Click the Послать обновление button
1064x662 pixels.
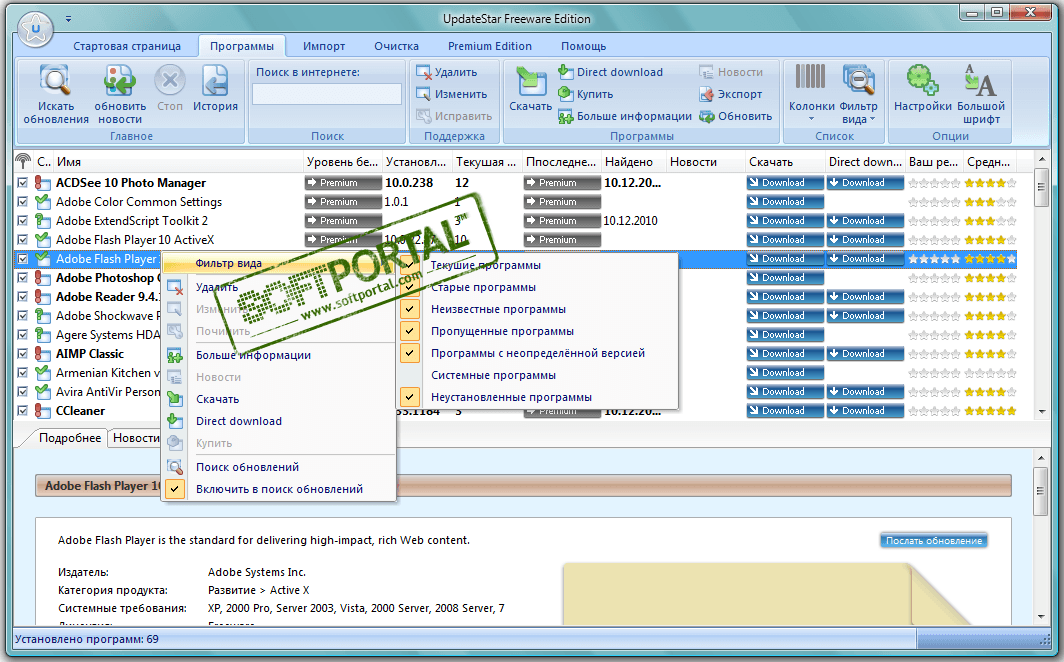[934, 541]
